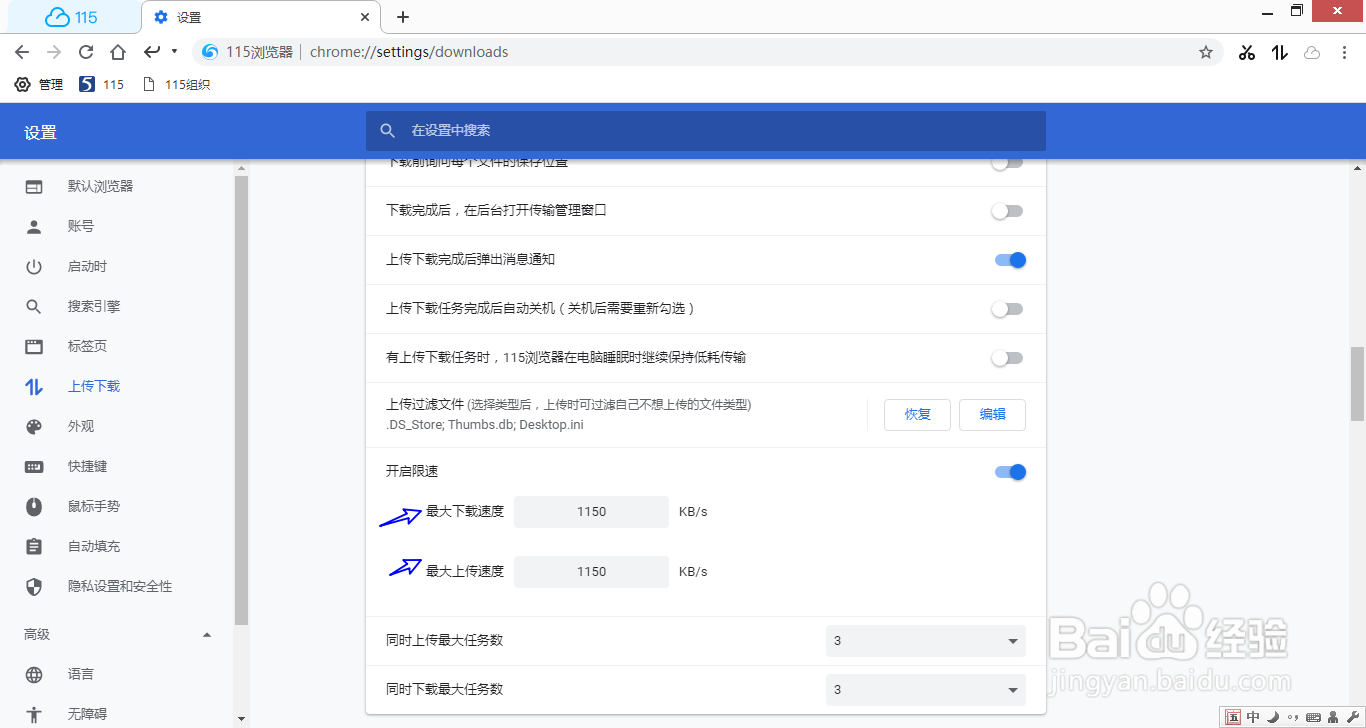The width and height of the screenshot is (1366, 728).
Task: Click the 编辑 button for upload filter files
Action: coord(992,414)
